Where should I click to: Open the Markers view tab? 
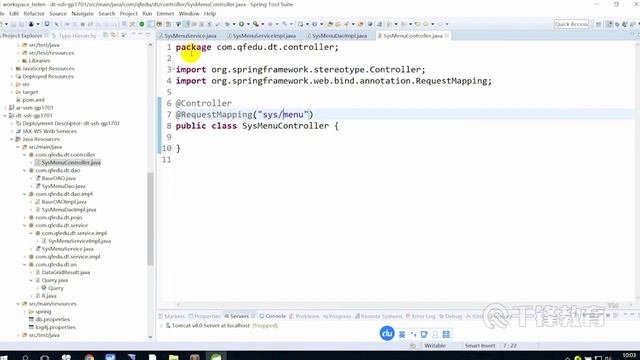pyautogui.click(x=171, y=316)
